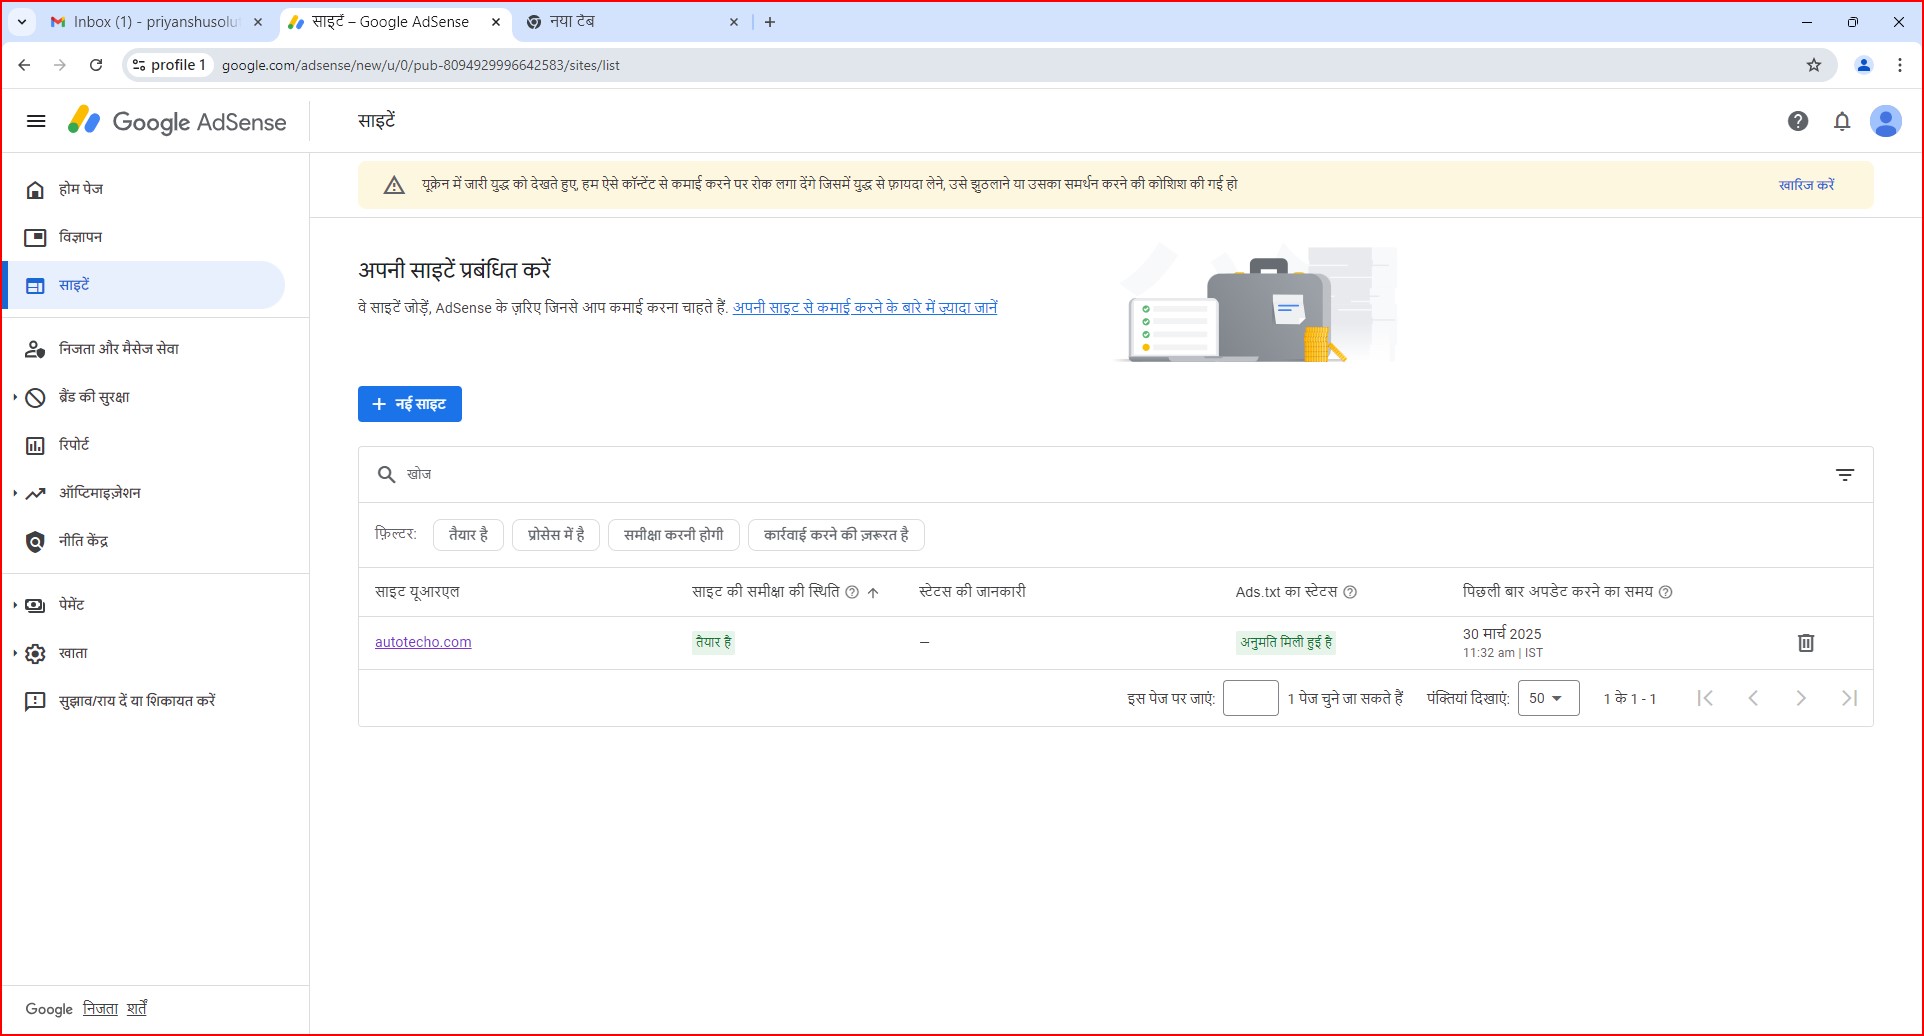The image size is (1924, 1036).
Task: Open Chrome three-dot menu
Action: (x=1900, y=65)
